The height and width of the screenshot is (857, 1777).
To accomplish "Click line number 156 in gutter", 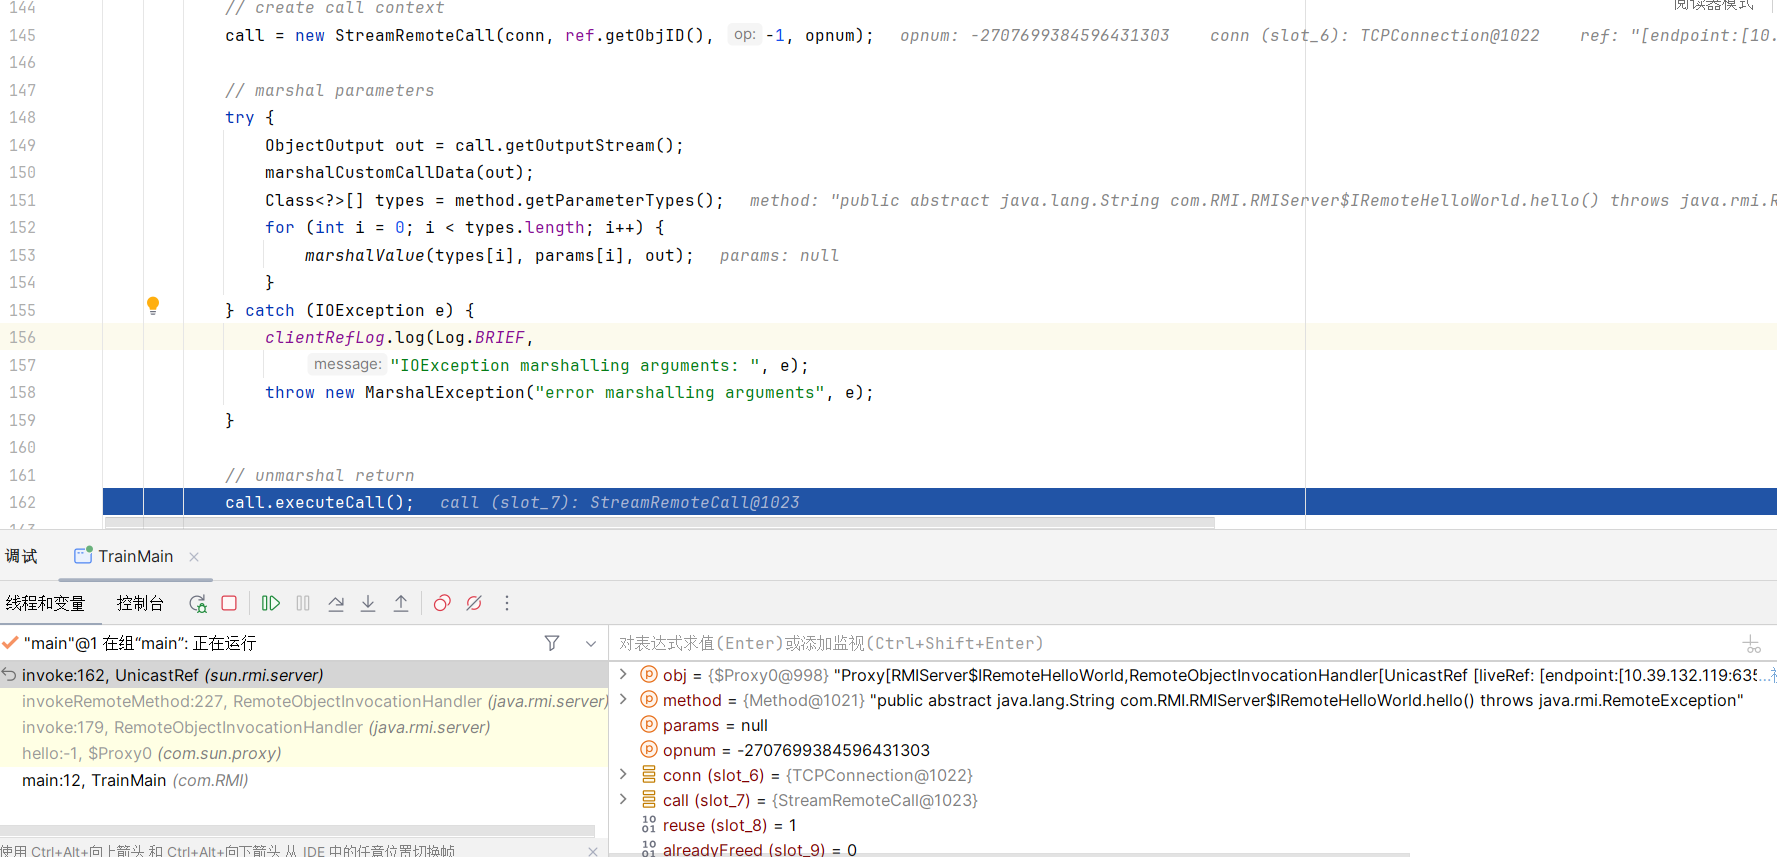I will point(22,337).
